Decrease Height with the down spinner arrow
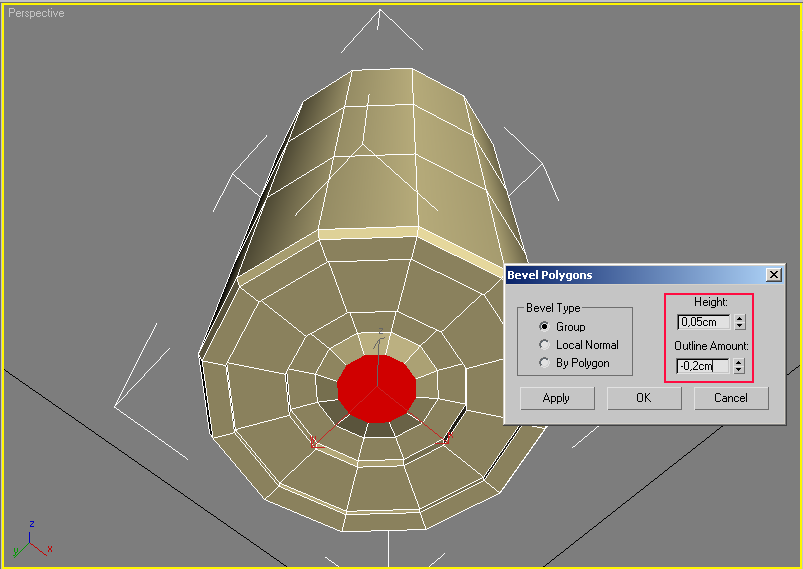Viewport: 803px width, 569px height. point(739,326)
